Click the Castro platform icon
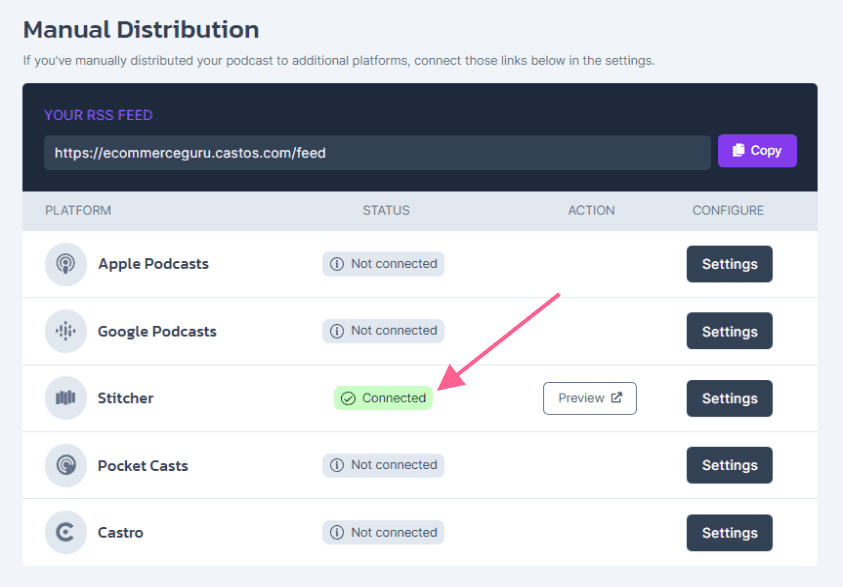The width and height of the screenshot is (843, 587). coord(66,532)
